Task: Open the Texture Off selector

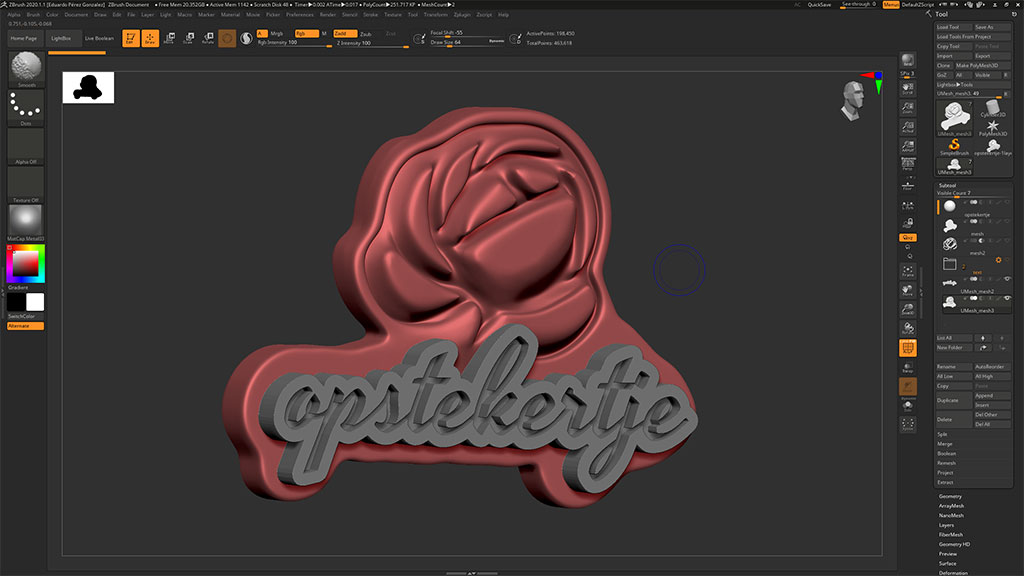Action: point(26,184)
